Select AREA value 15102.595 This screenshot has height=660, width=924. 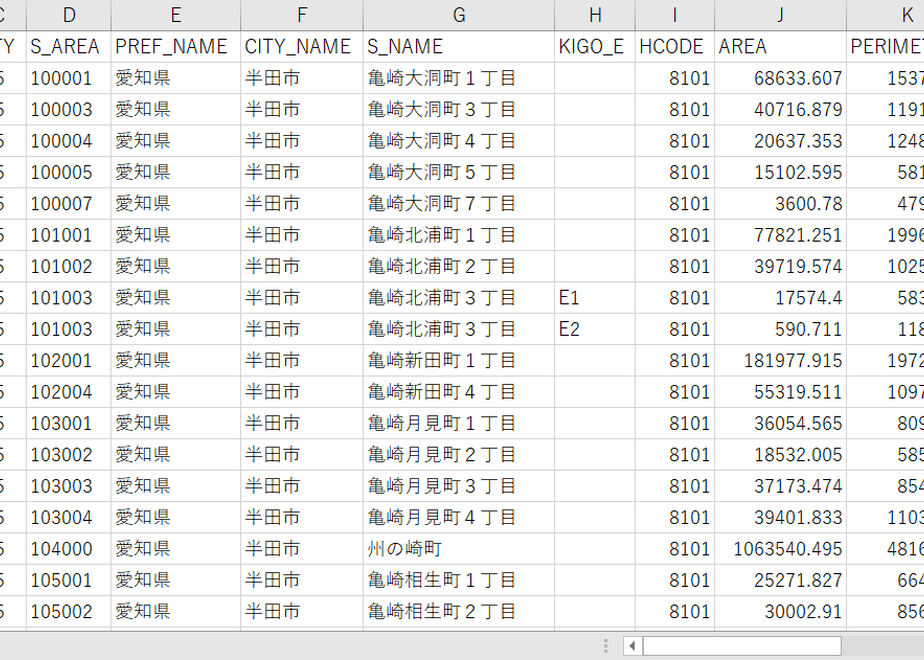click(780, 172)
